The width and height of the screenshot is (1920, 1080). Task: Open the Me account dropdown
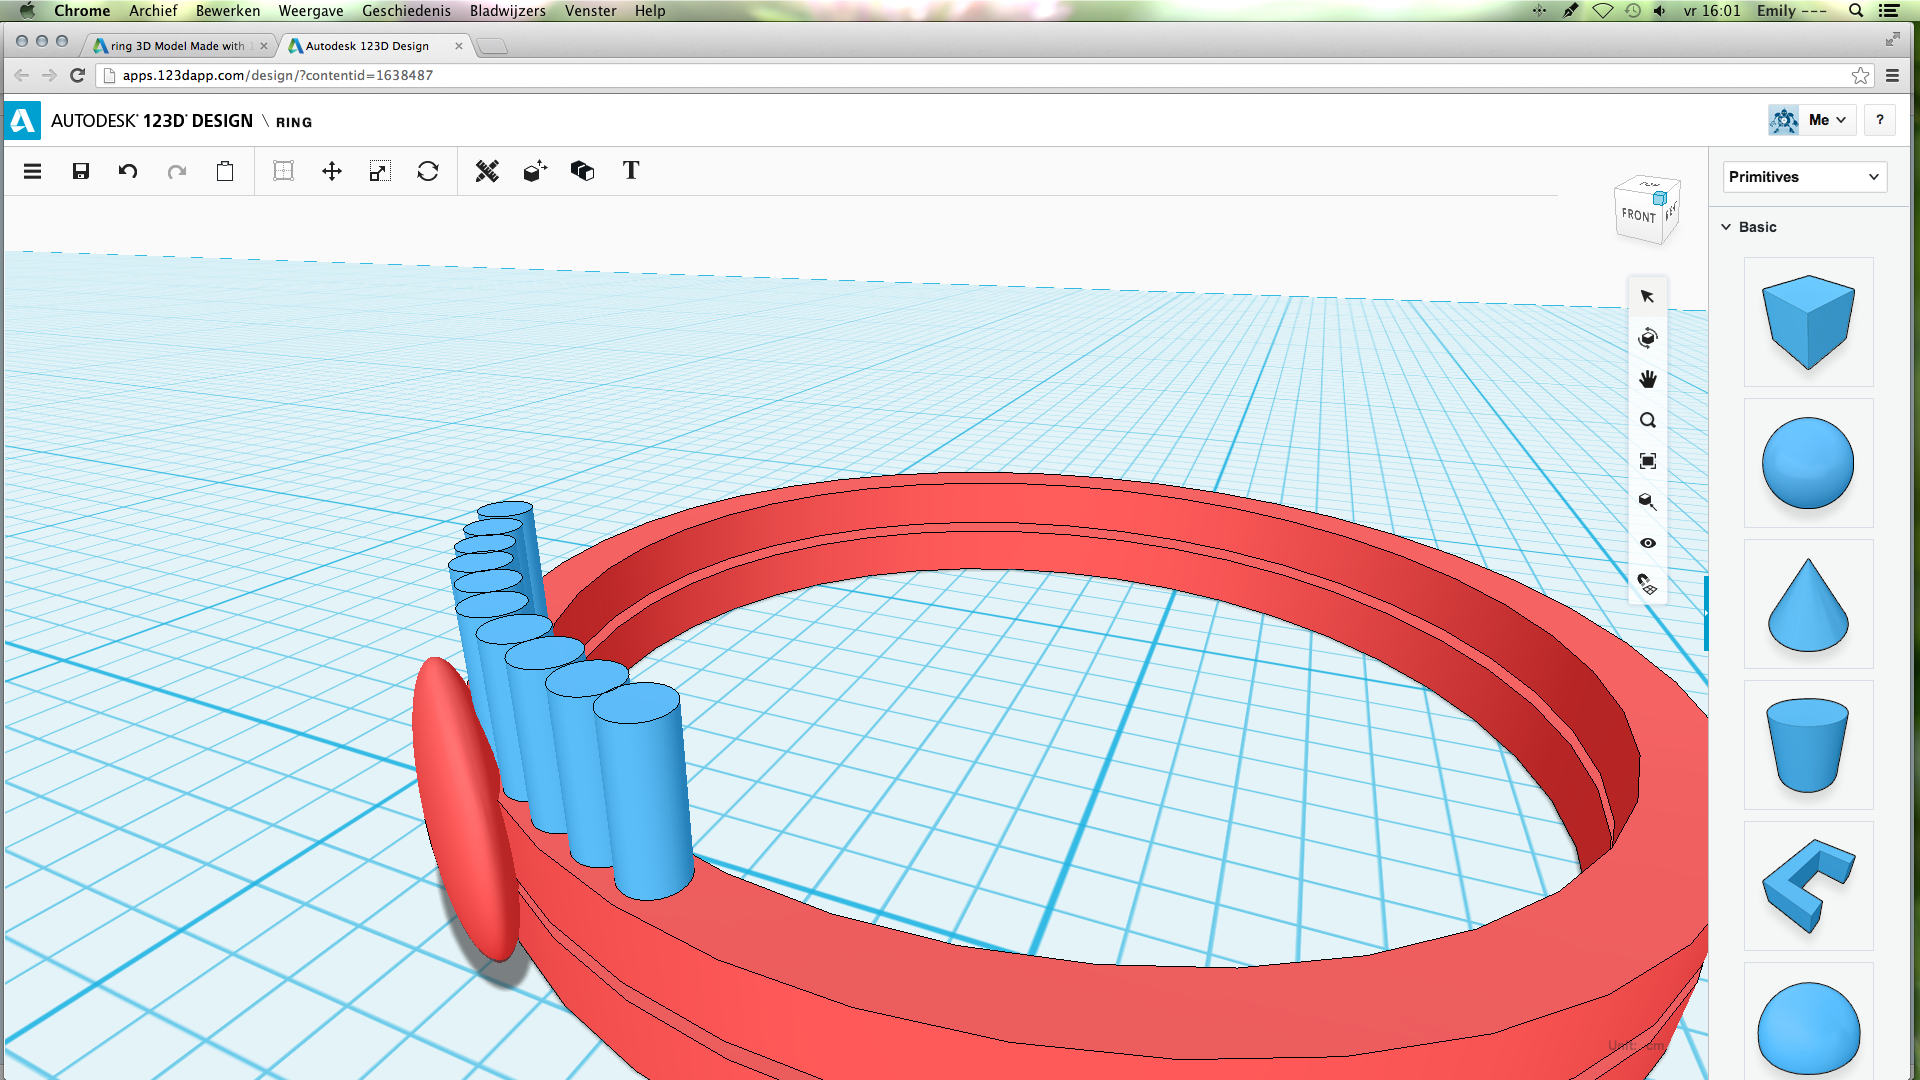[x=1812, y=120]
